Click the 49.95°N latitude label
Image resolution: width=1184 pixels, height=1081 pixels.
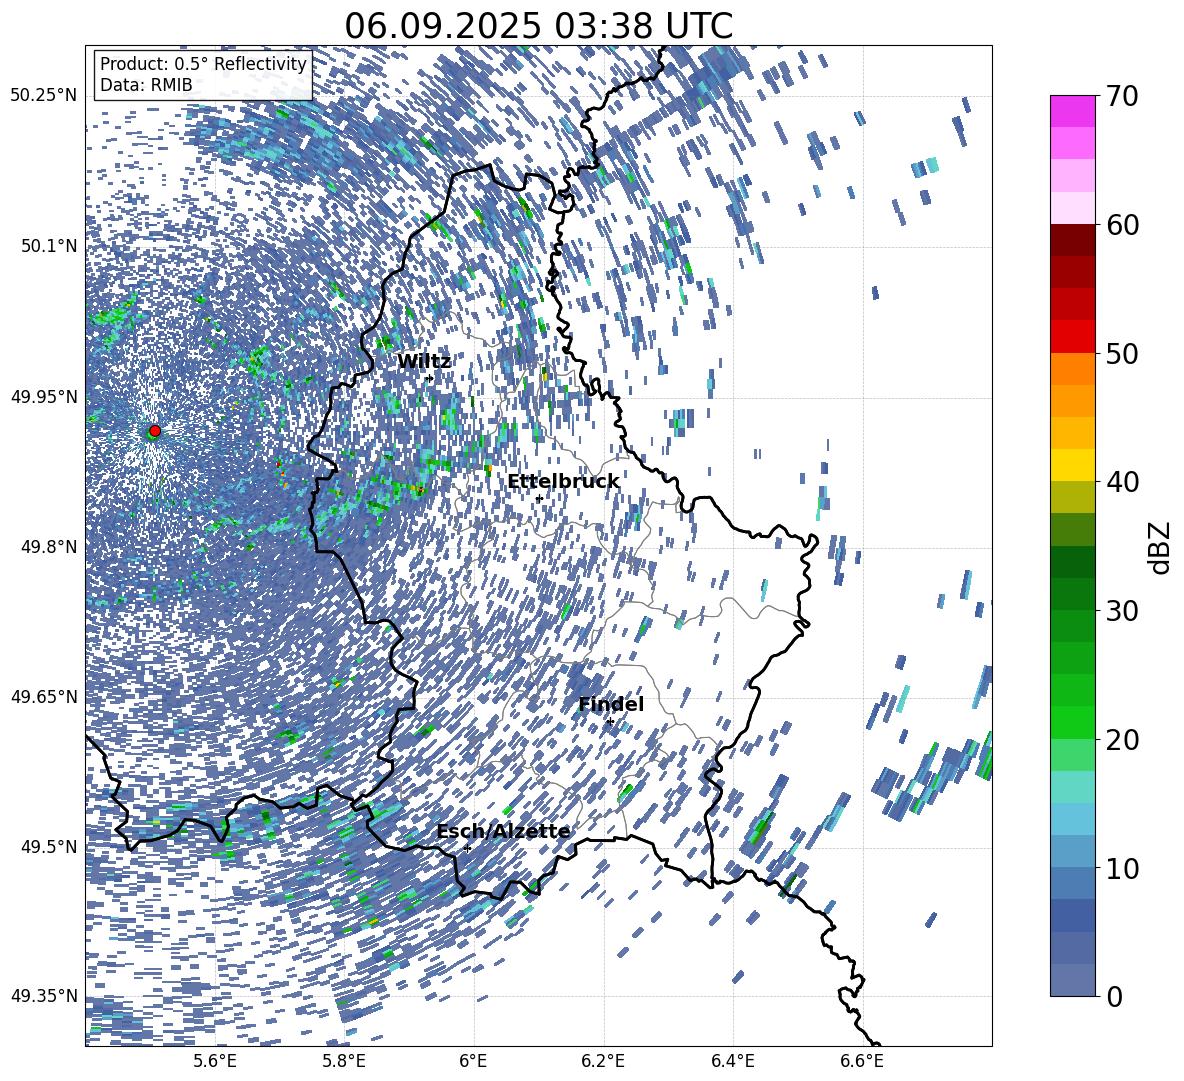pos(44,396)
